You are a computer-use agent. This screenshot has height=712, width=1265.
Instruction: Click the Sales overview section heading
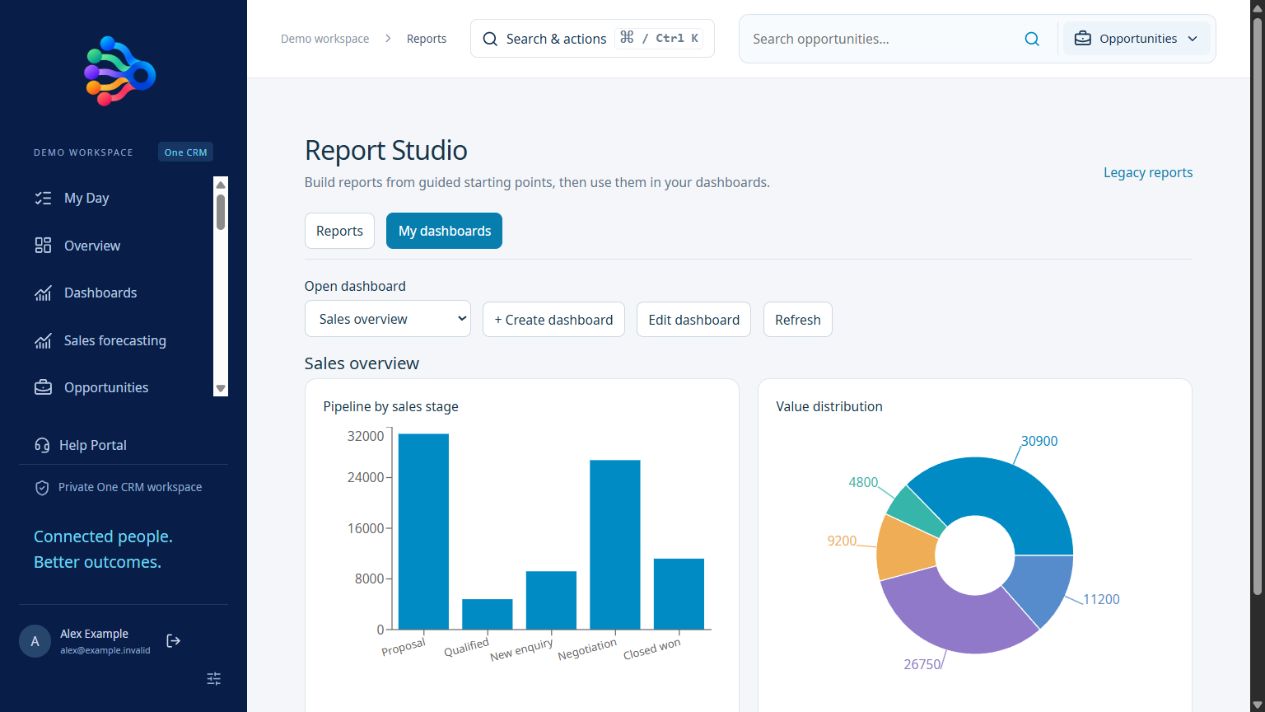[x=362, y=363]
